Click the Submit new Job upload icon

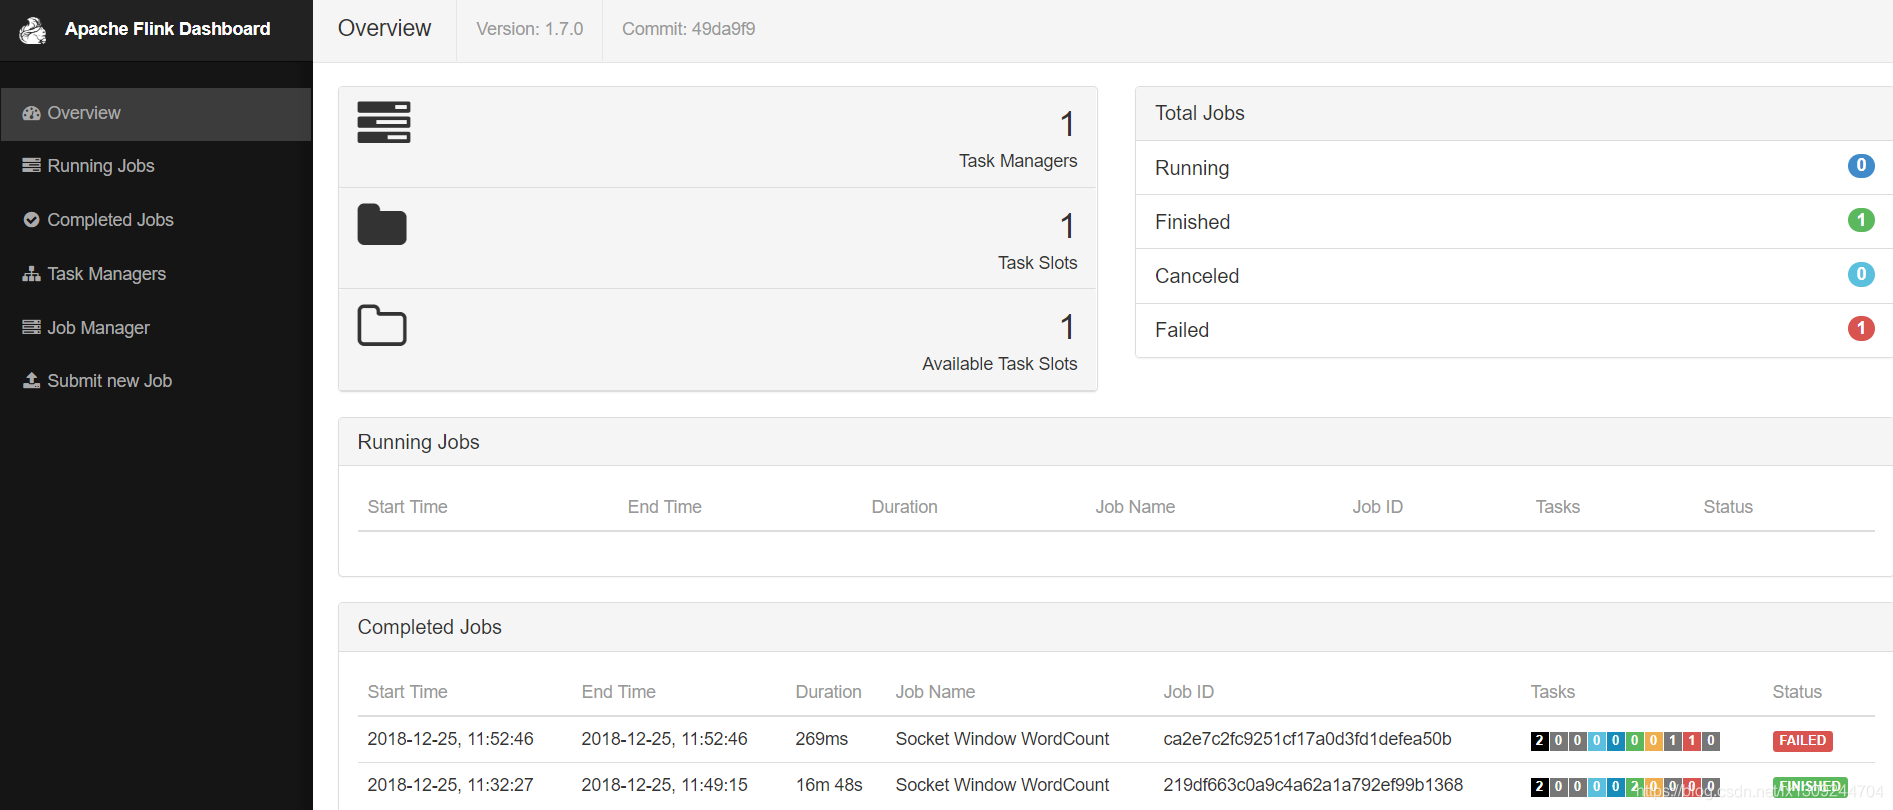click(31, 381)
